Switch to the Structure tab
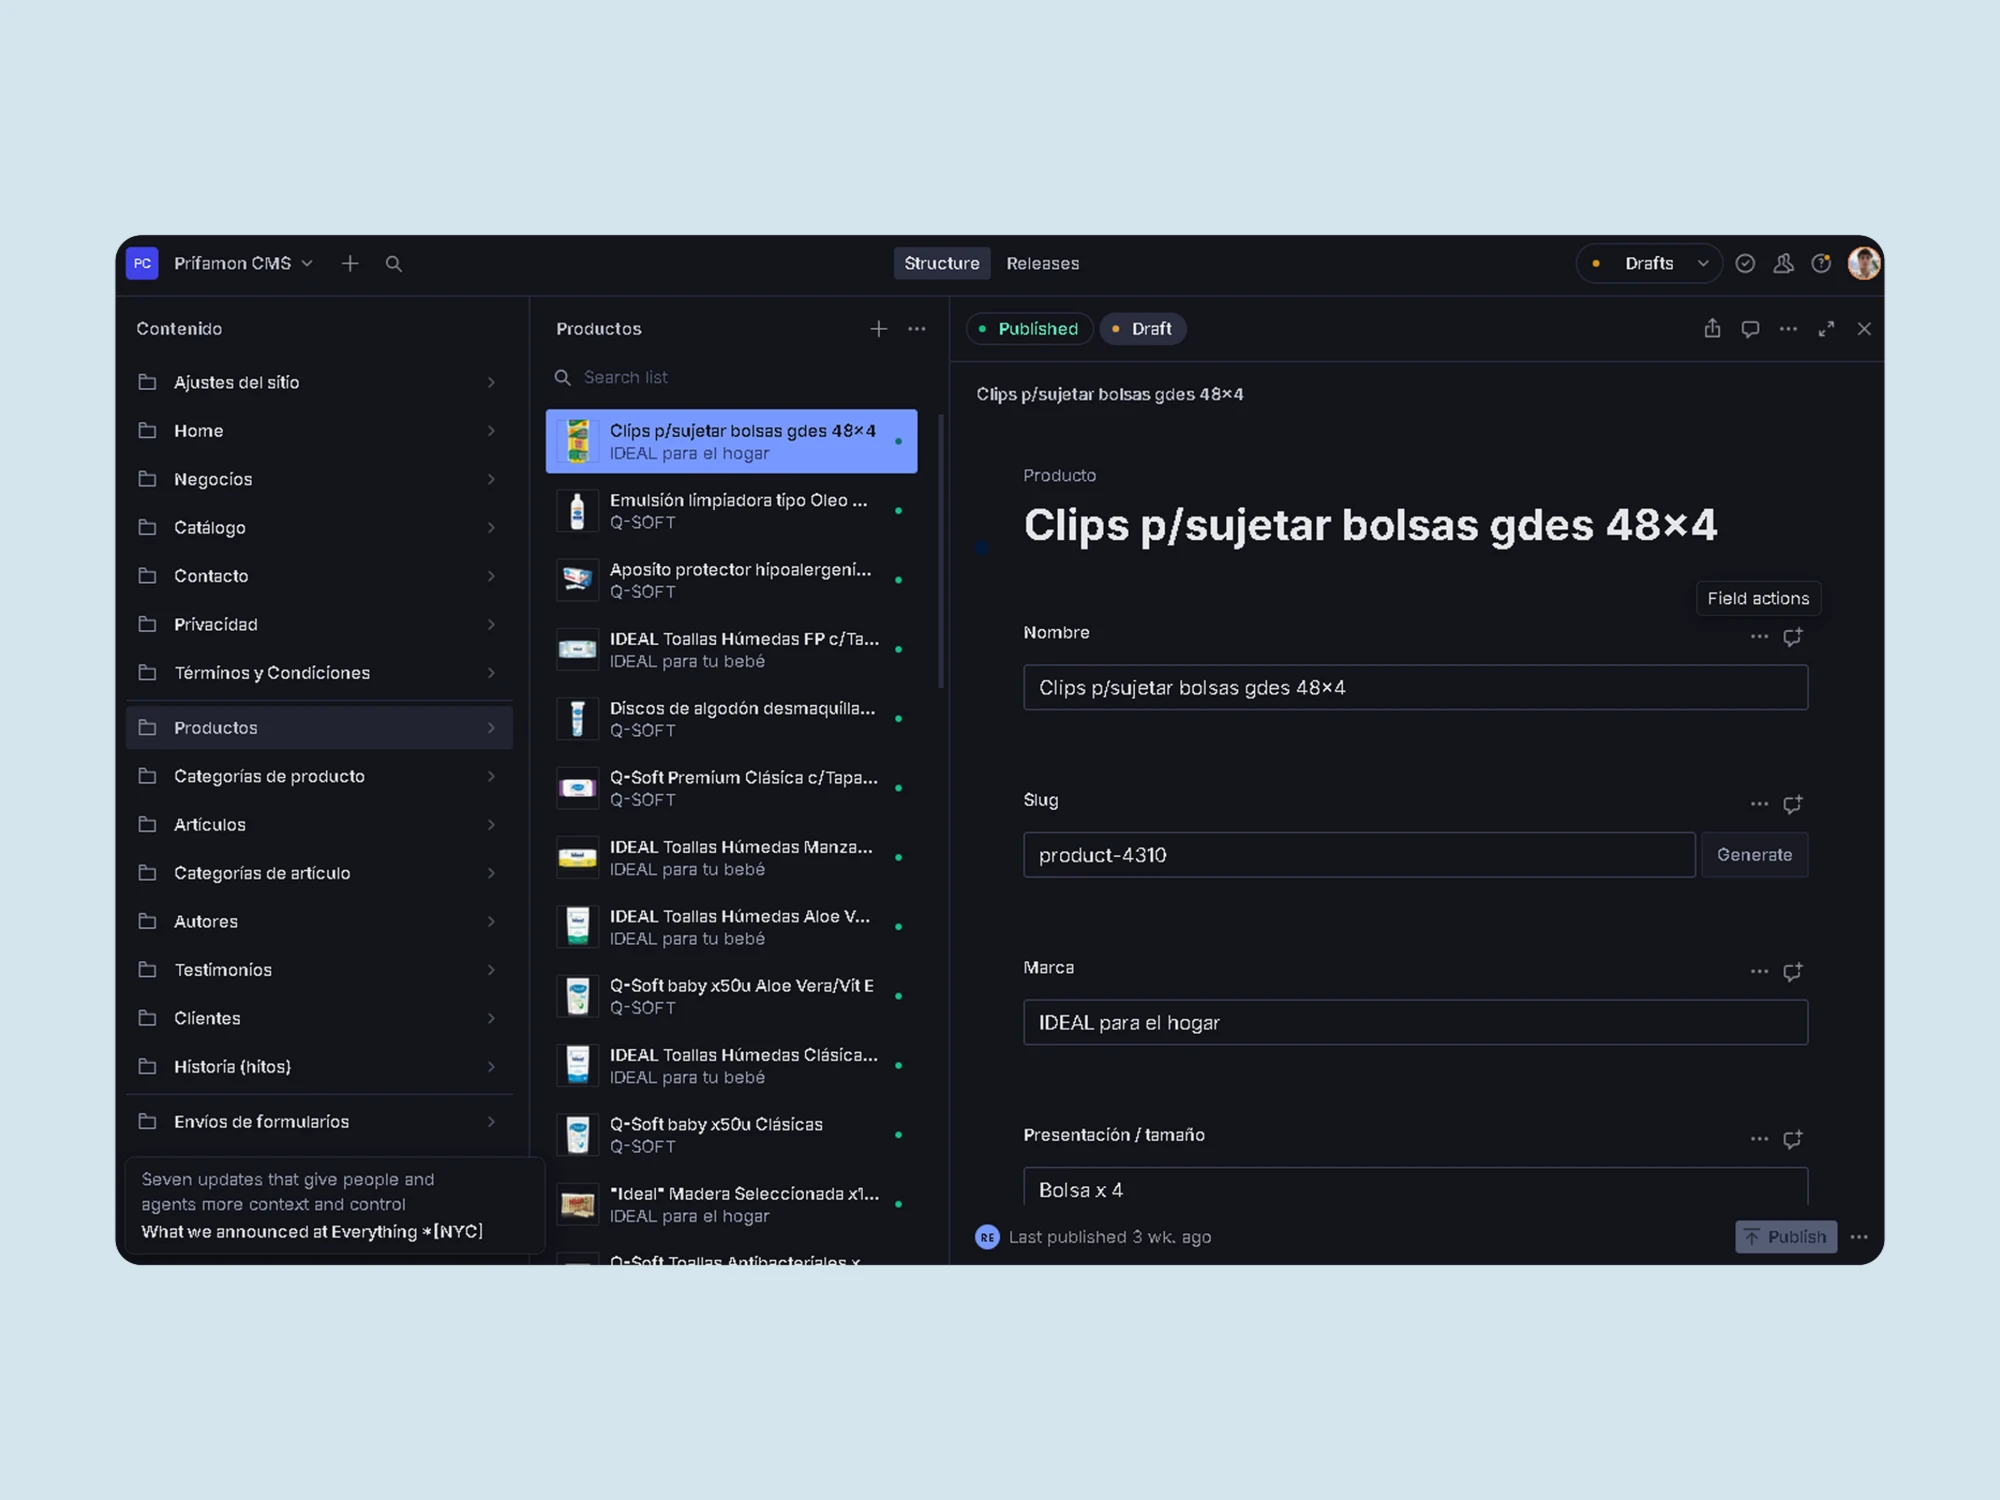The width and height of the screenshot is (2000, 1500). (x=942, y=264)
